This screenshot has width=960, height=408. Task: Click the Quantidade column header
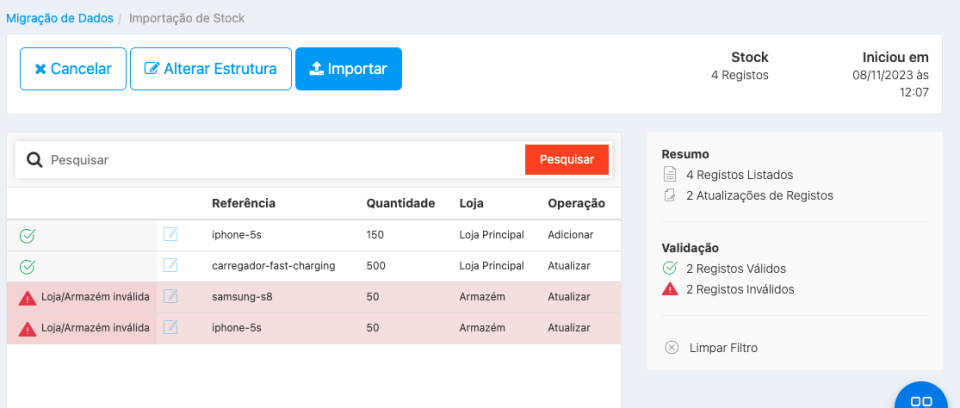400,203
